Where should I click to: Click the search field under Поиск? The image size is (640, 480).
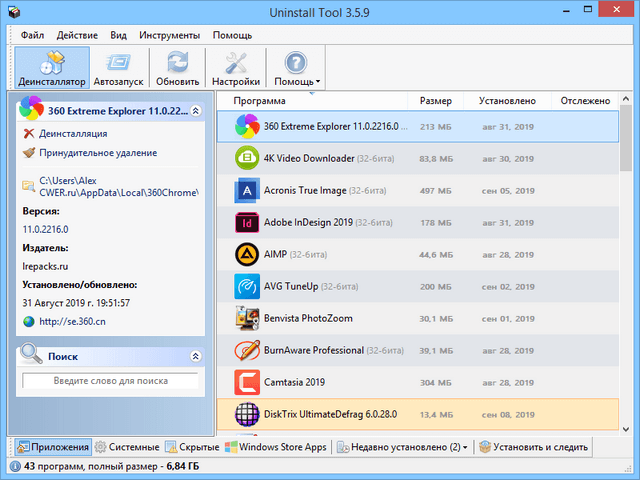coord(110,381)
